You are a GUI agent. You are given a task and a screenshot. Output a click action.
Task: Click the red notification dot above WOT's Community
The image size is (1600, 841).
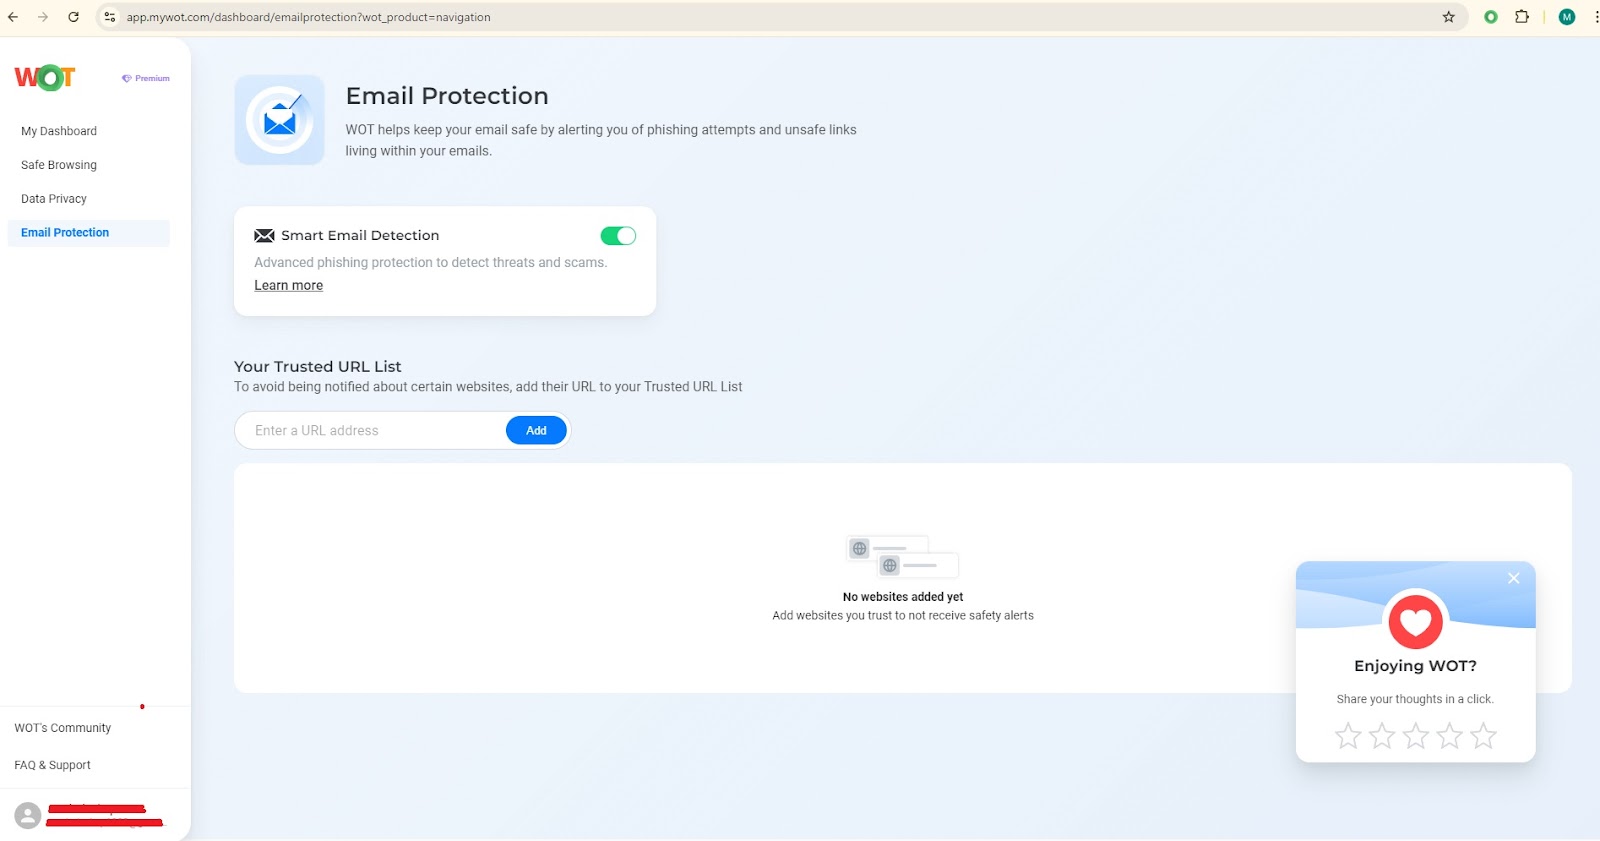(142, 707)
